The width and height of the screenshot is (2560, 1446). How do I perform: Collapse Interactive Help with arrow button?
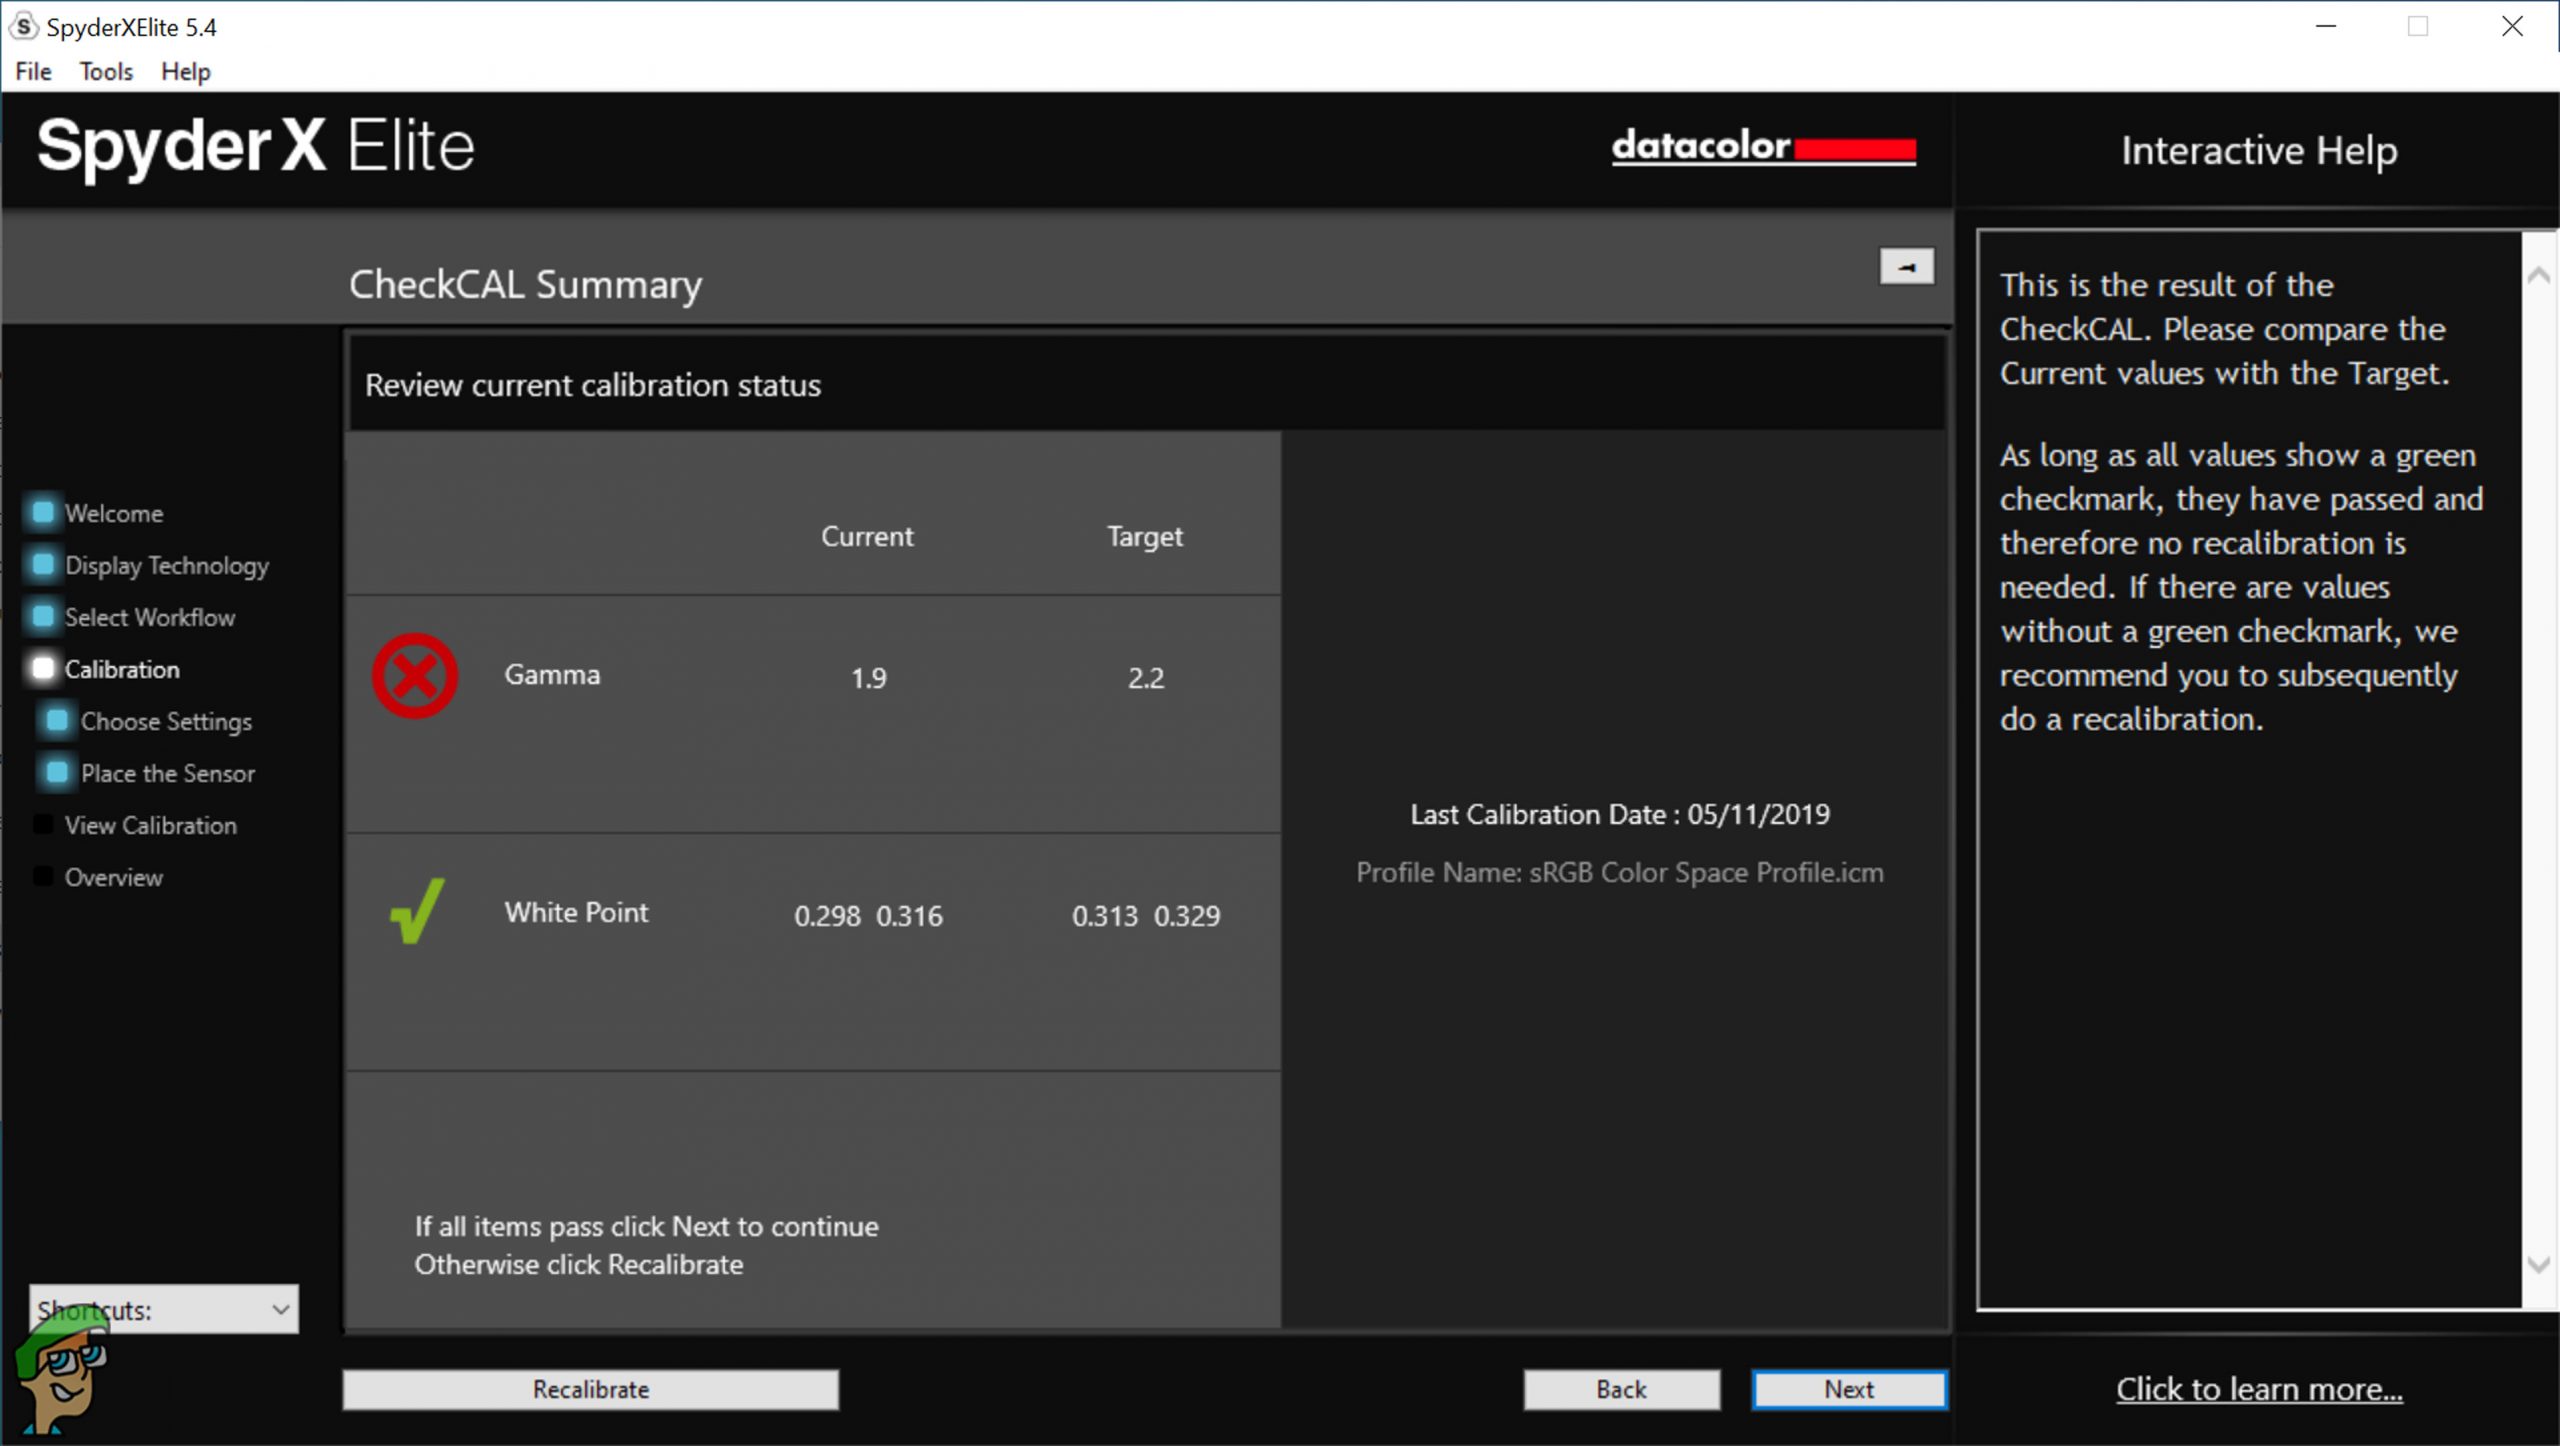[x=1906, y=267]
